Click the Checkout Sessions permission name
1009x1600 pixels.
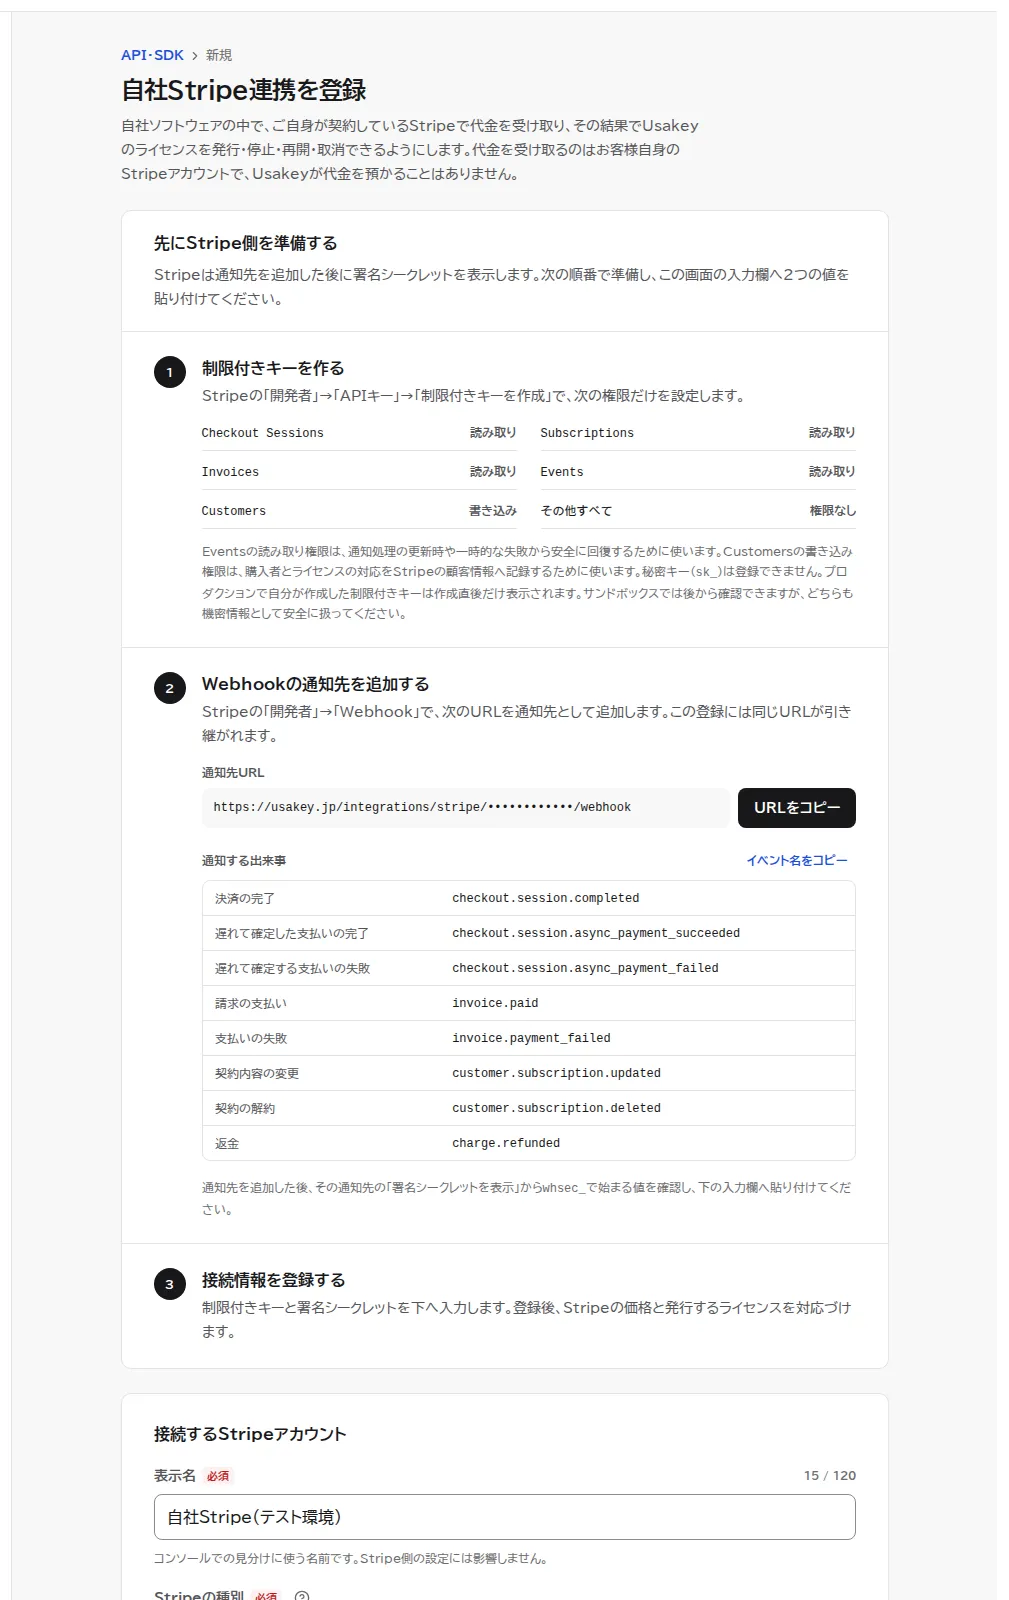263,433
